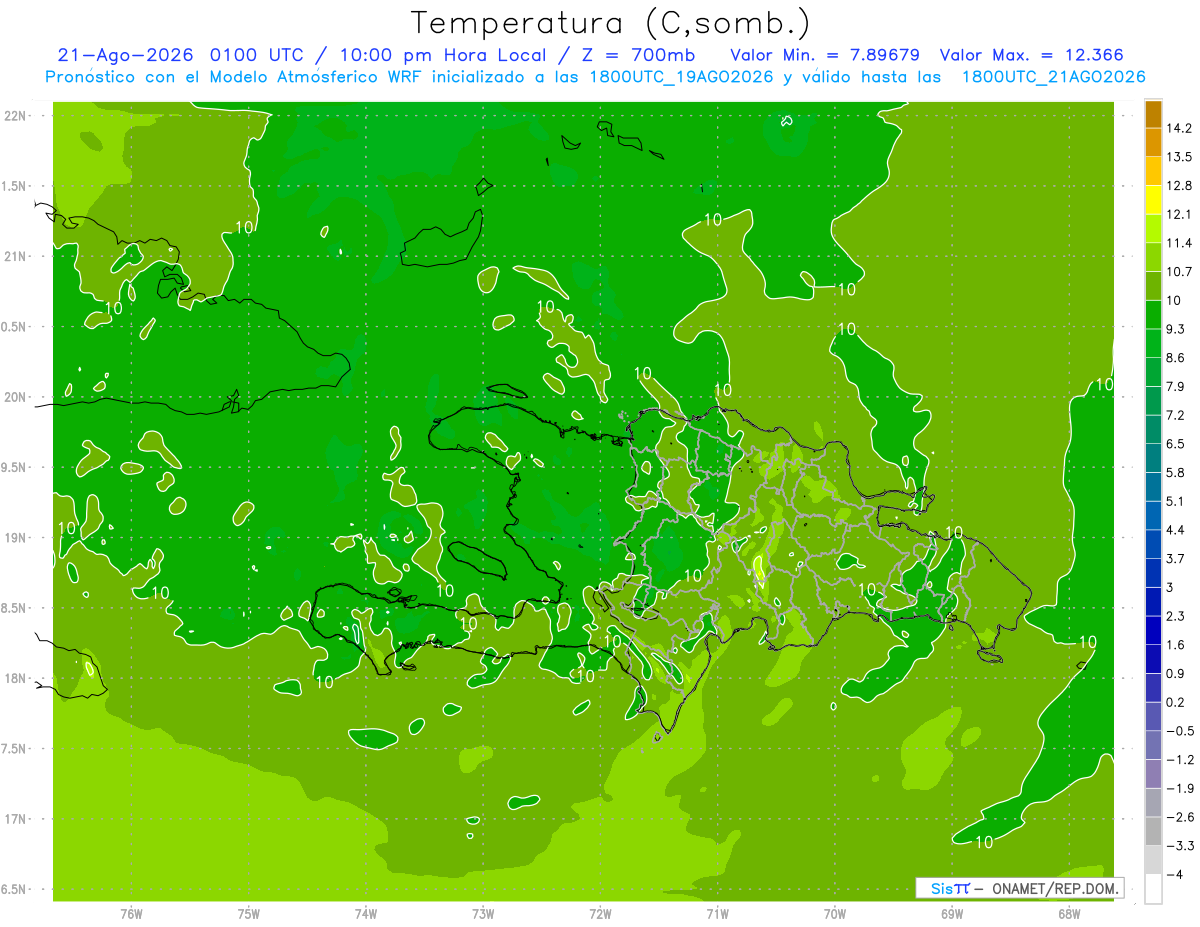Click the '72W' longitude label

coord(600,914)
